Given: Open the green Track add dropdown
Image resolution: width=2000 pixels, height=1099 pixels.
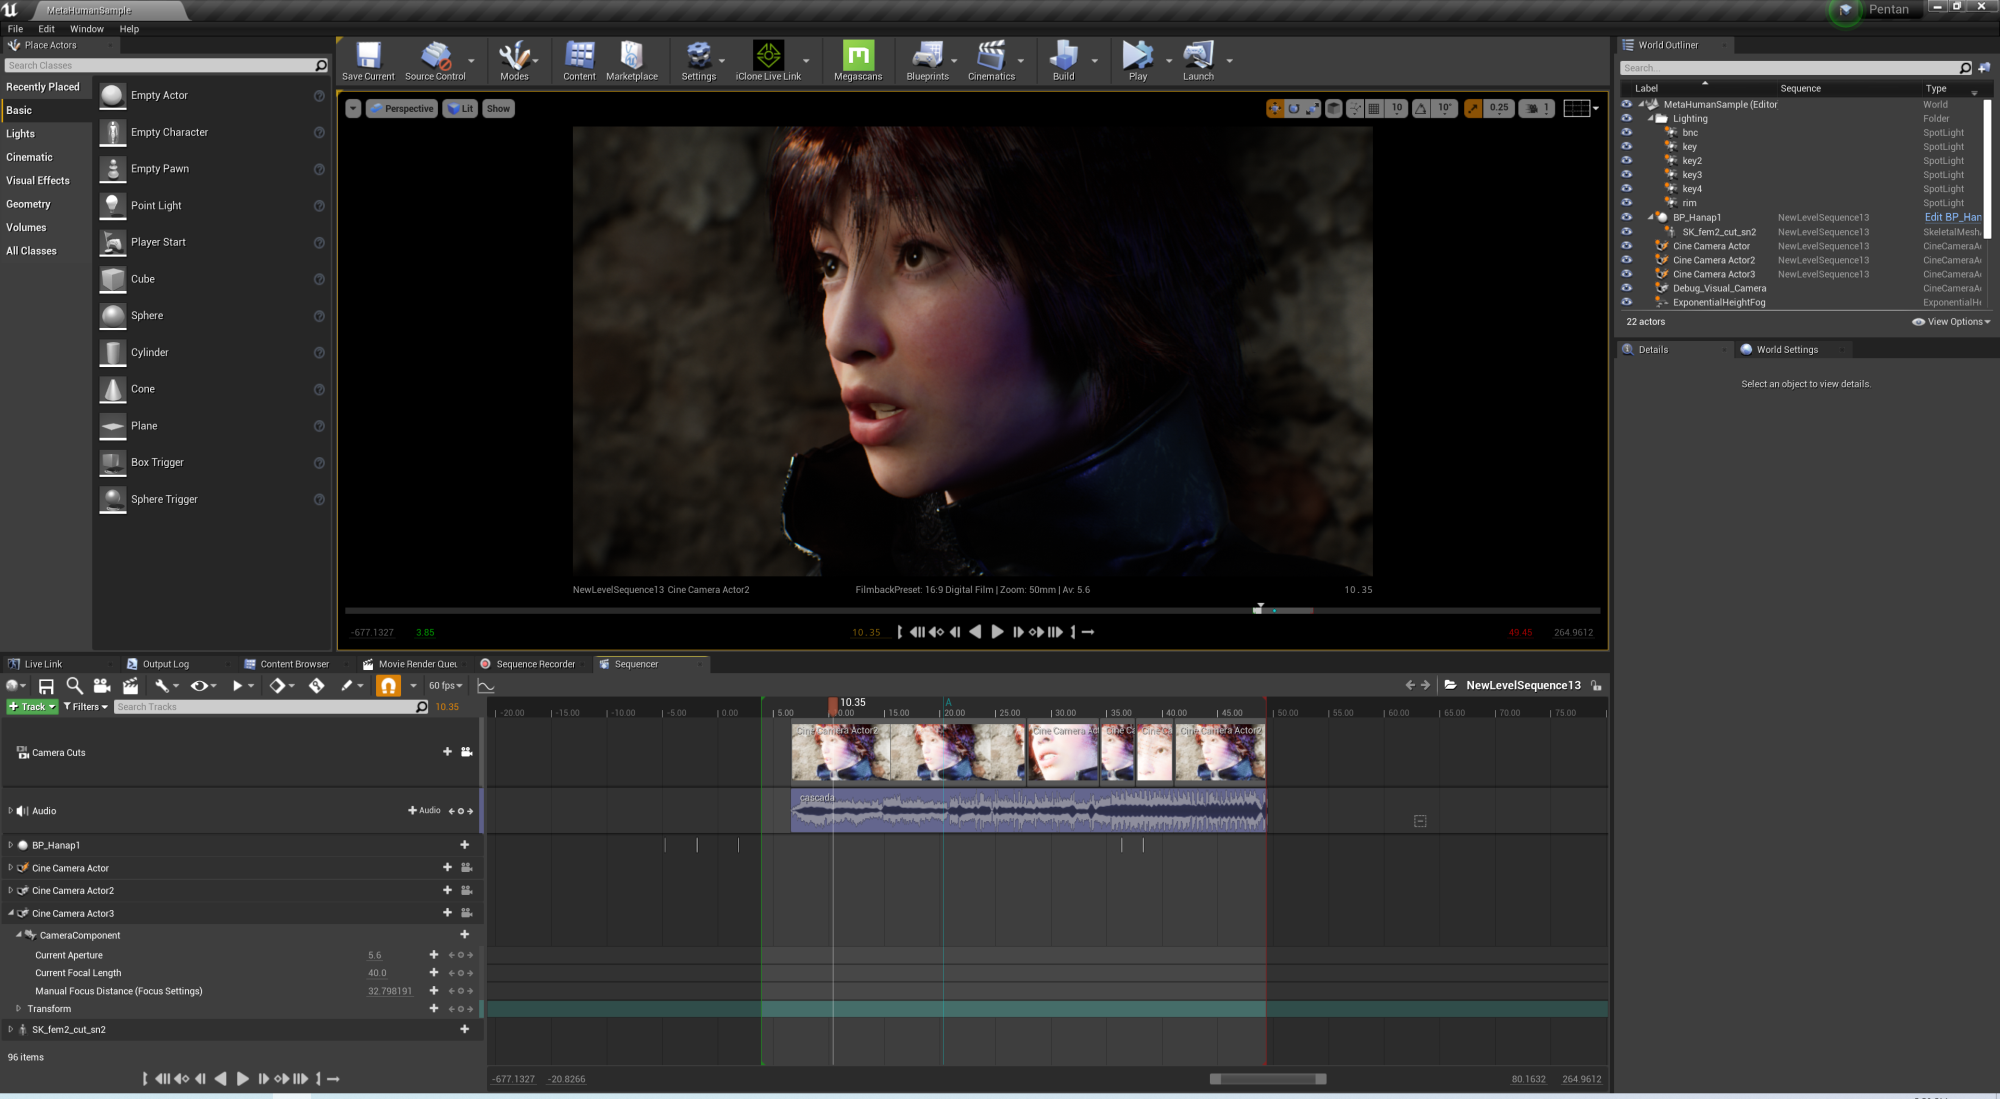Looking at the screenshot, I should click(32, 707).
